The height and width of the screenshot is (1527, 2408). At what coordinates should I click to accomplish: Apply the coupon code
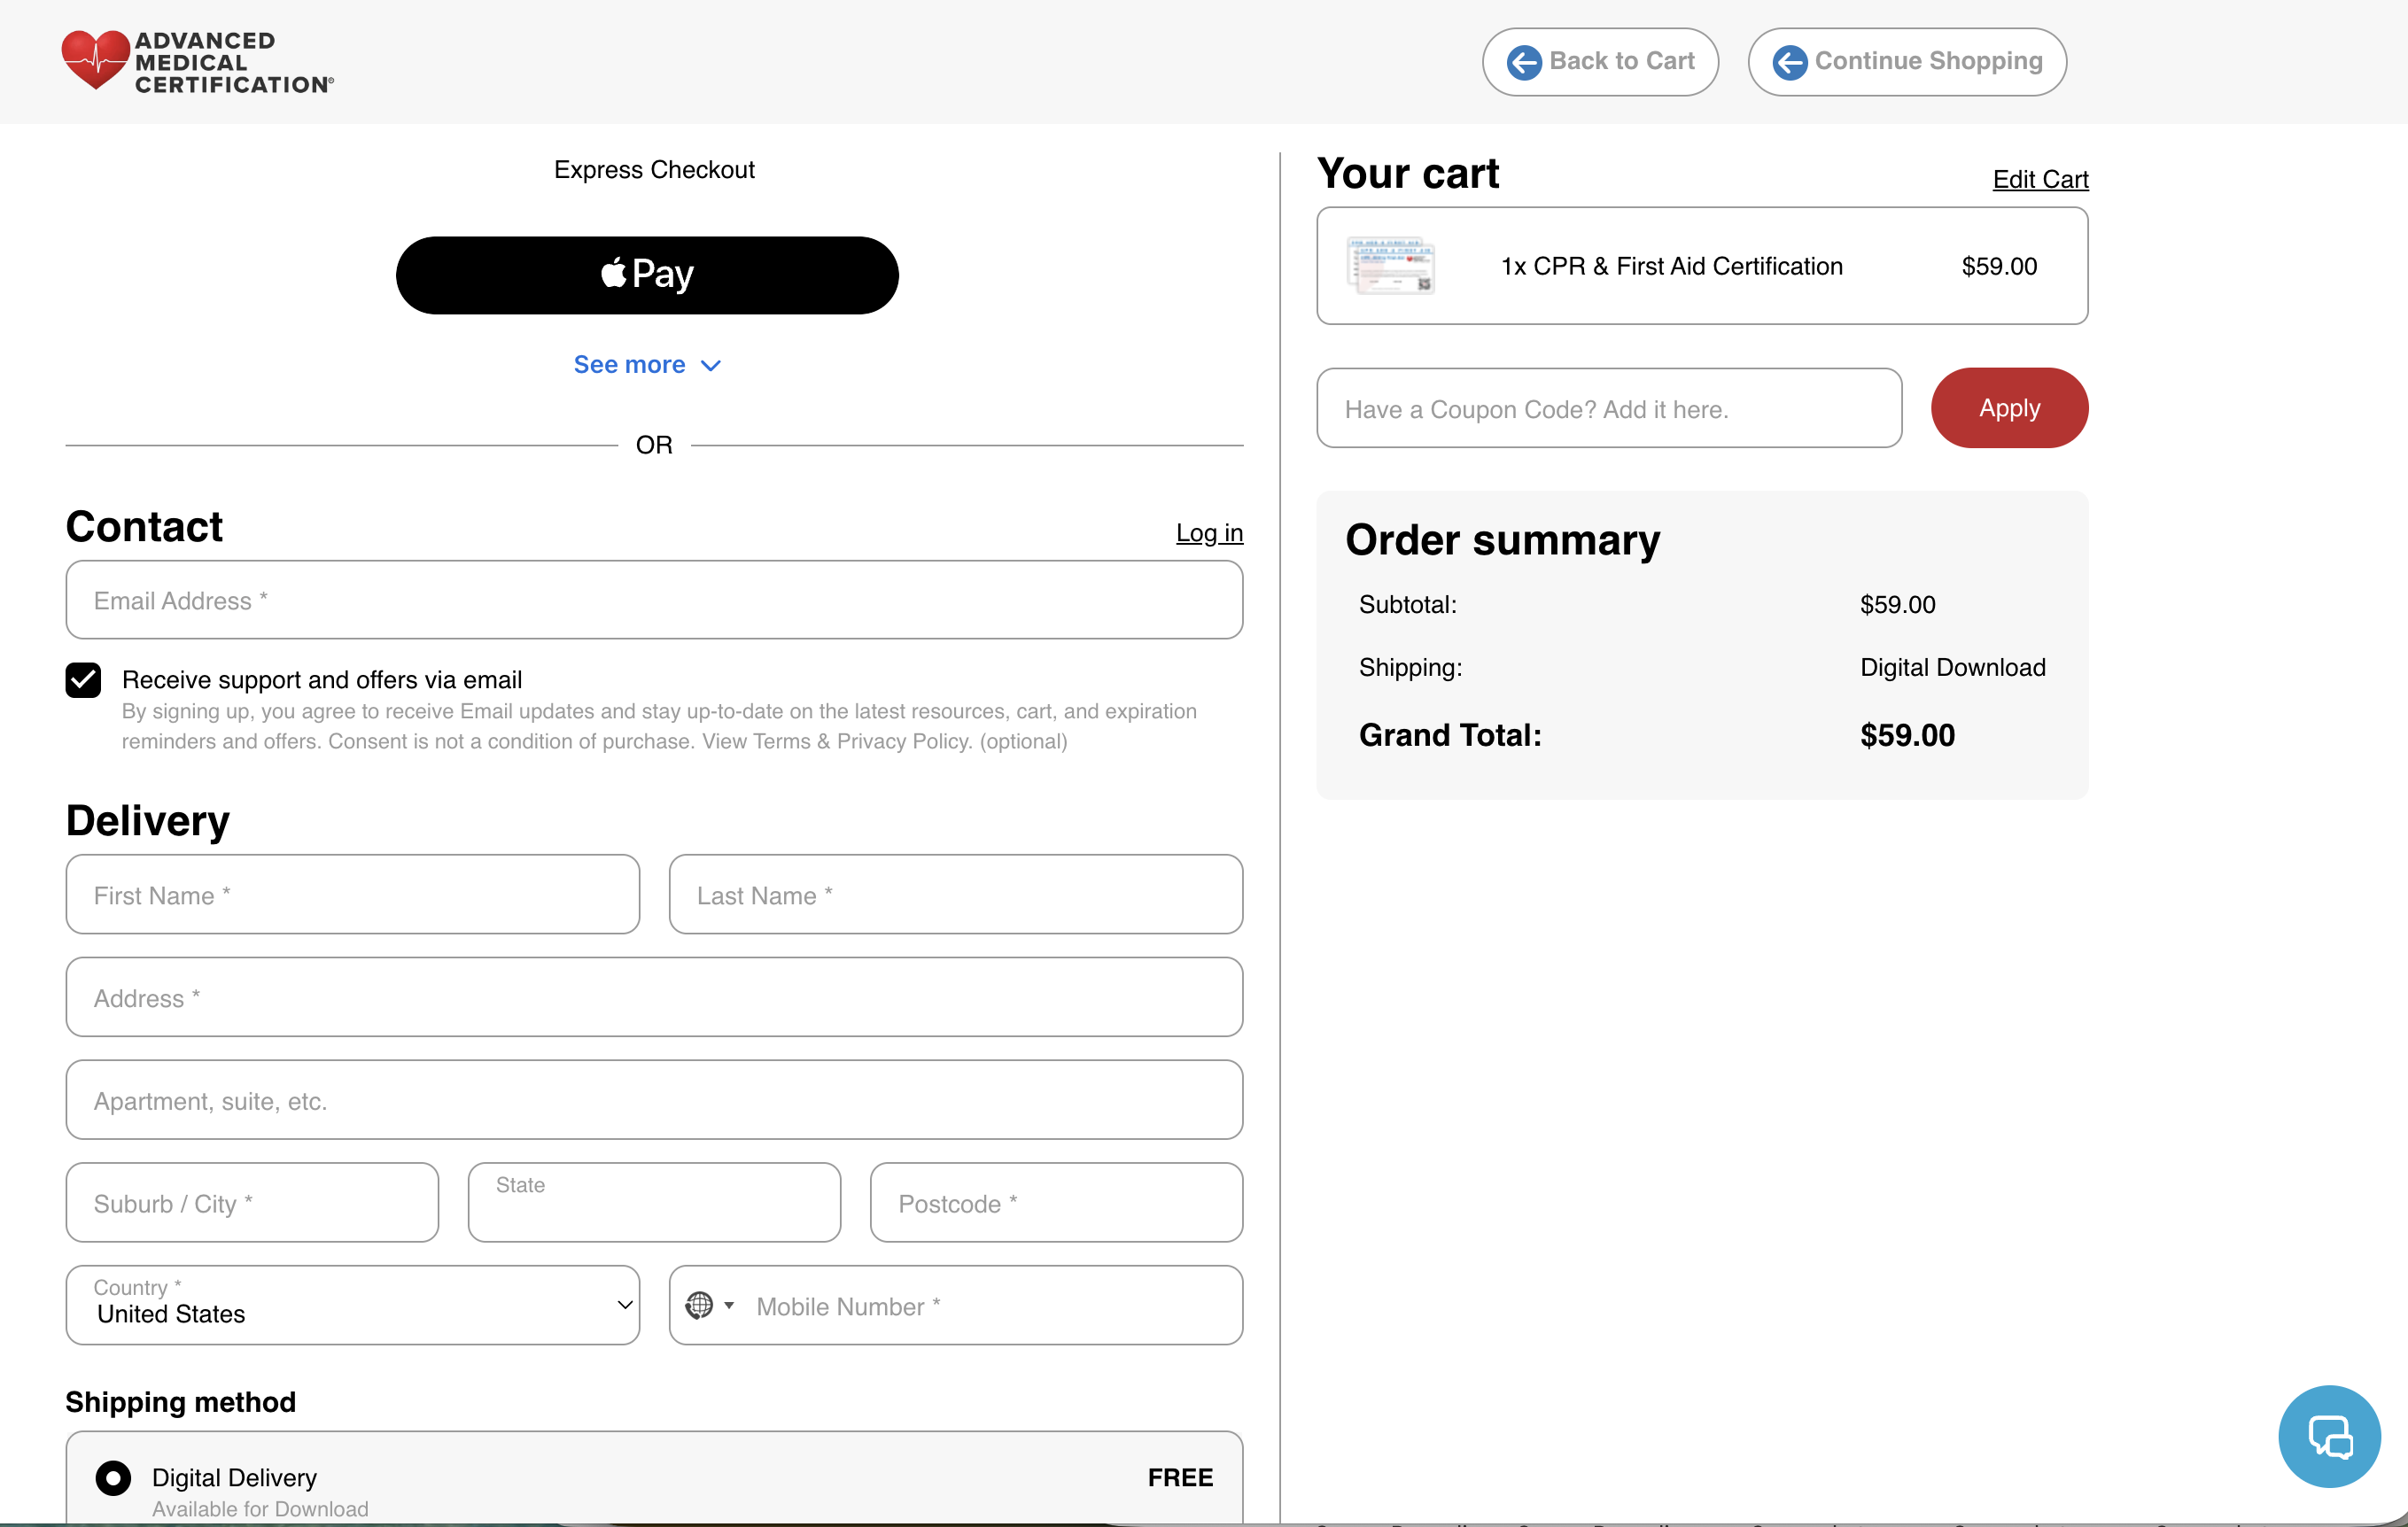2009,408
